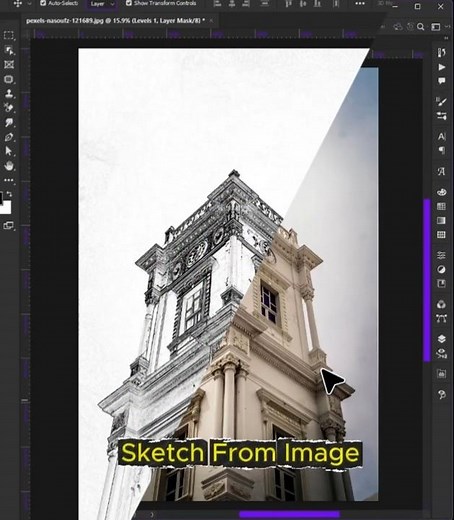The height and width of the screenshot is (520, 454).
Task: Click the purple horizontal scrollbar thumb
Action: [x=289, y=515]
